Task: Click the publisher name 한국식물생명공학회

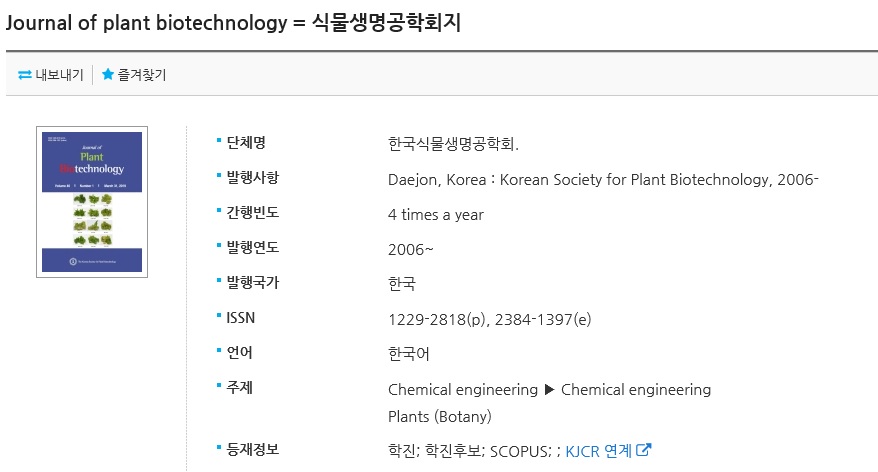Action: pos(453,143)
